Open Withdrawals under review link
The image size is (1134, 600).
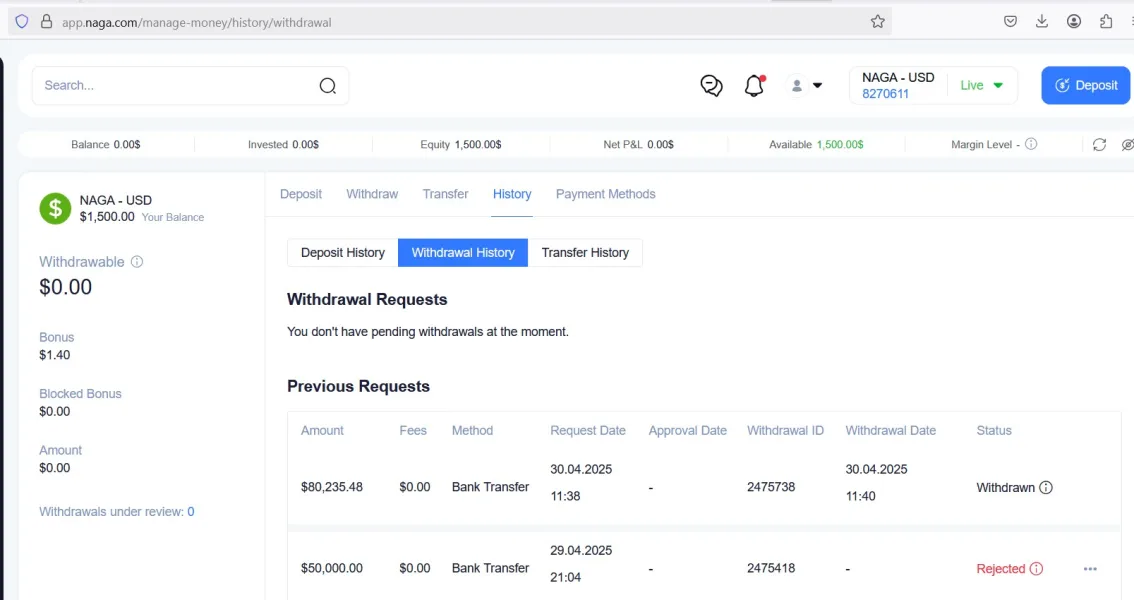pyautogui.click(x=116, y=512)
